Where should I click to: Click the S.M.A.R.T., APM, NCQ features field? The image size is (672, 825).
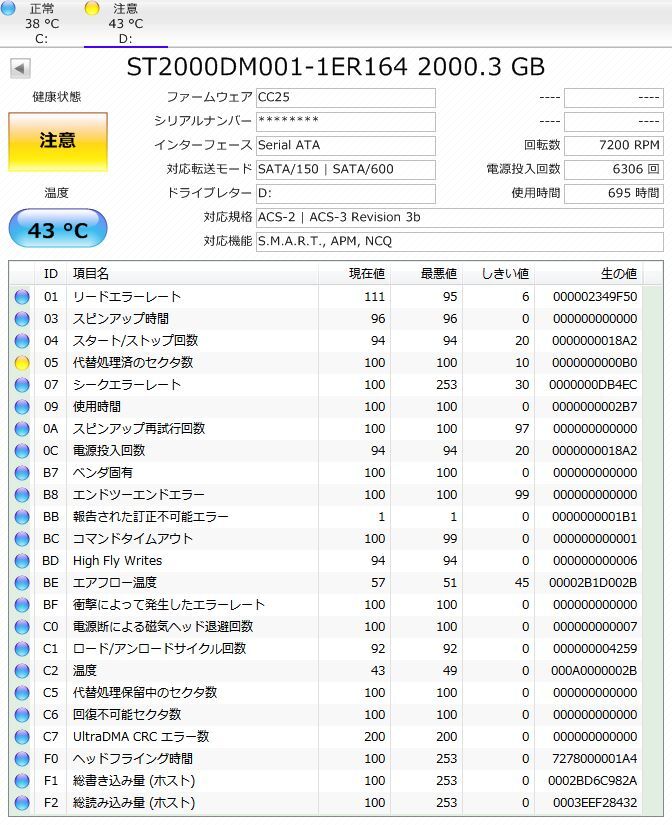pos(459,242)
